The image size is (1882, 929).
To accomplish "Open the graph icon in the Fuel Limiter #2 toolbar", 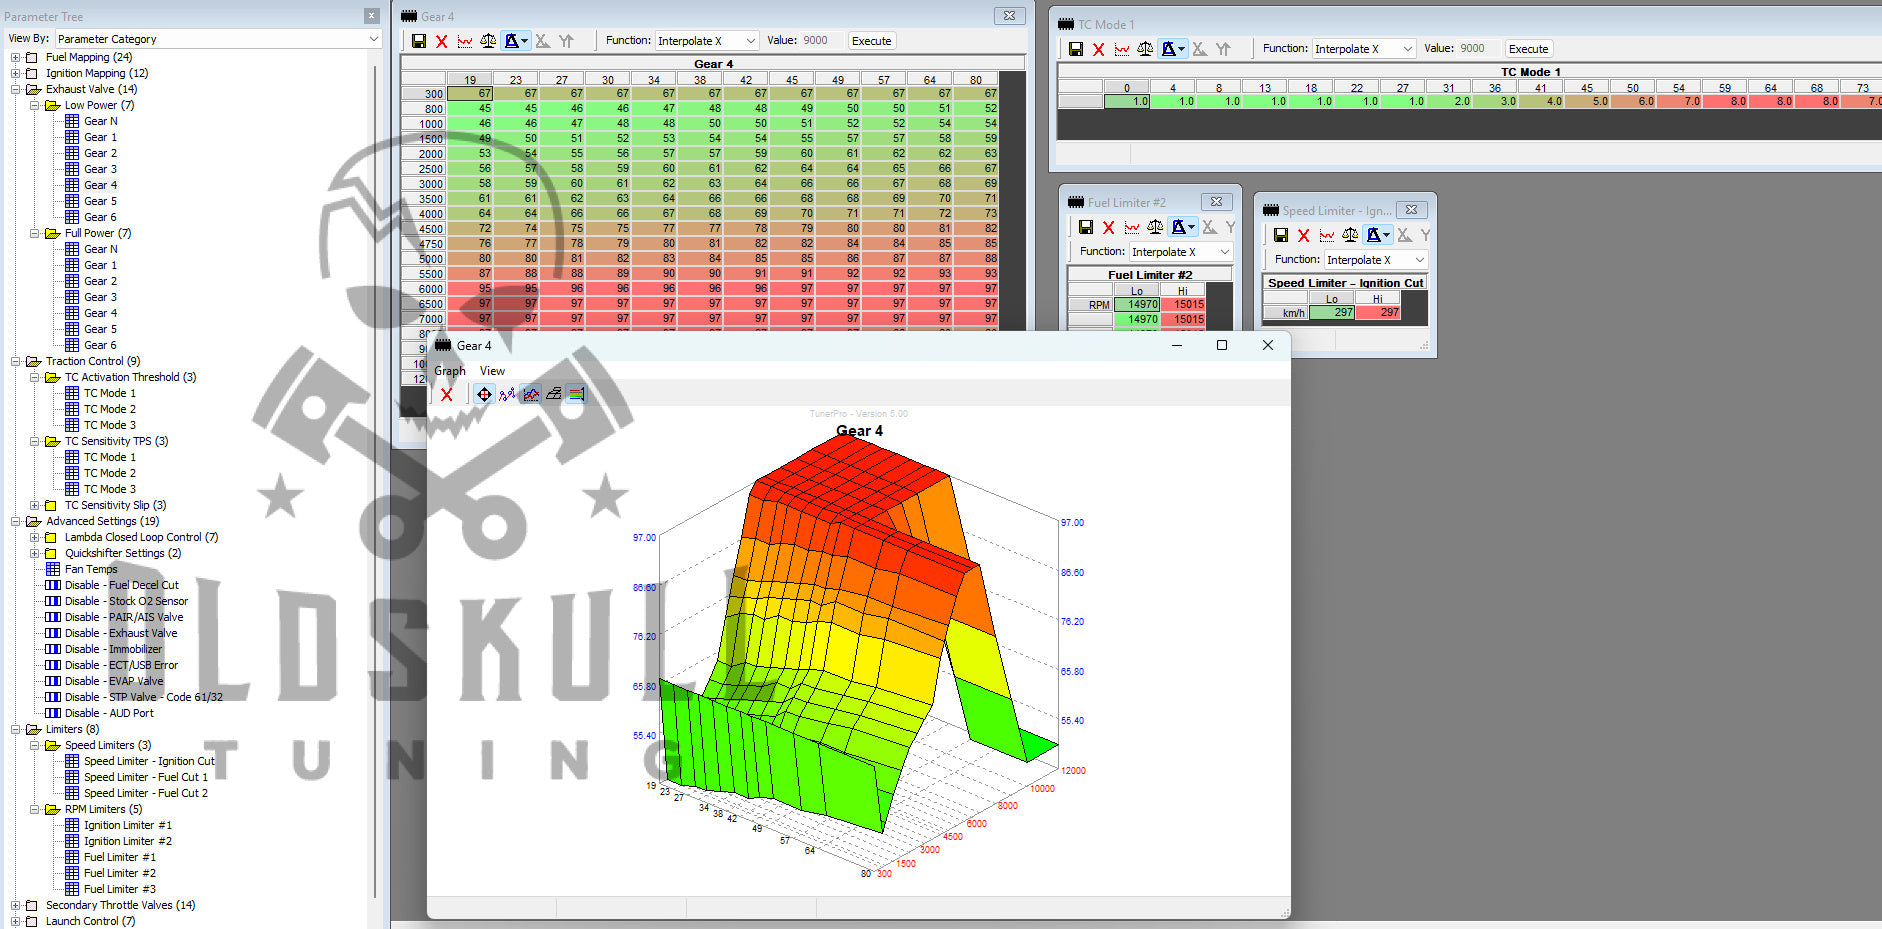I will (1132, 227).
